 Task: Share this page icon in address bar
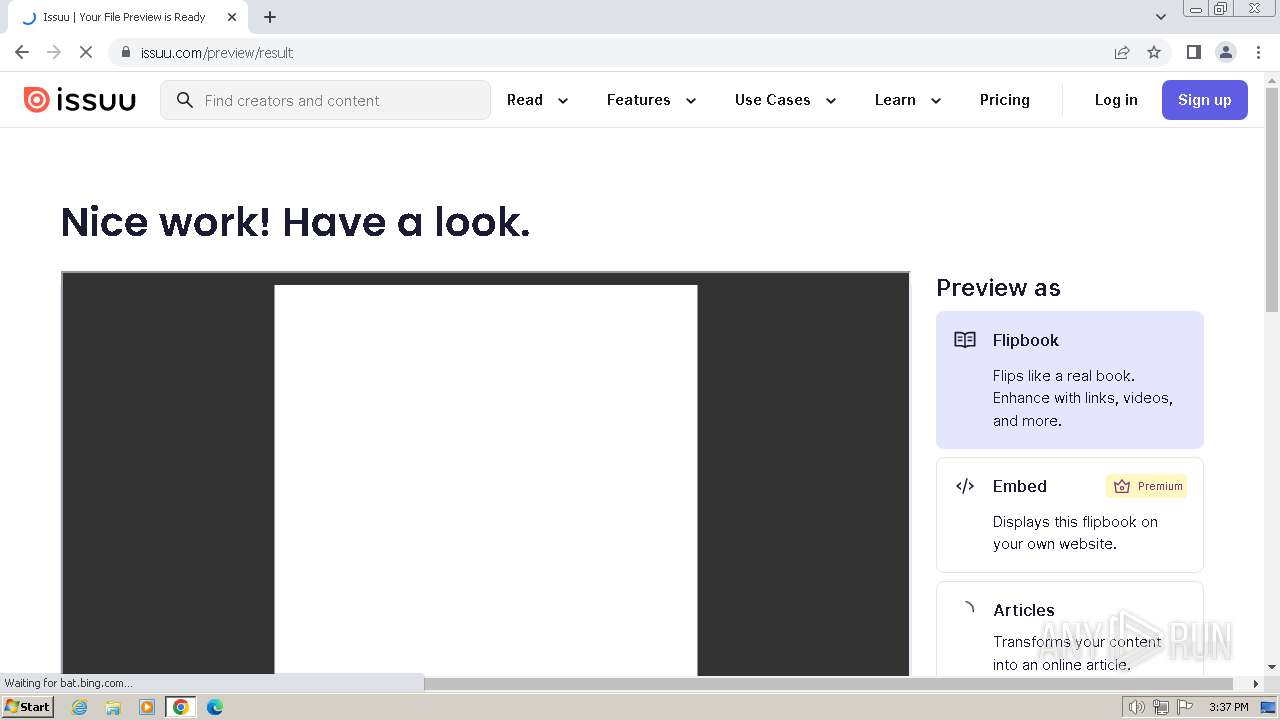[x=1122, y=52]
